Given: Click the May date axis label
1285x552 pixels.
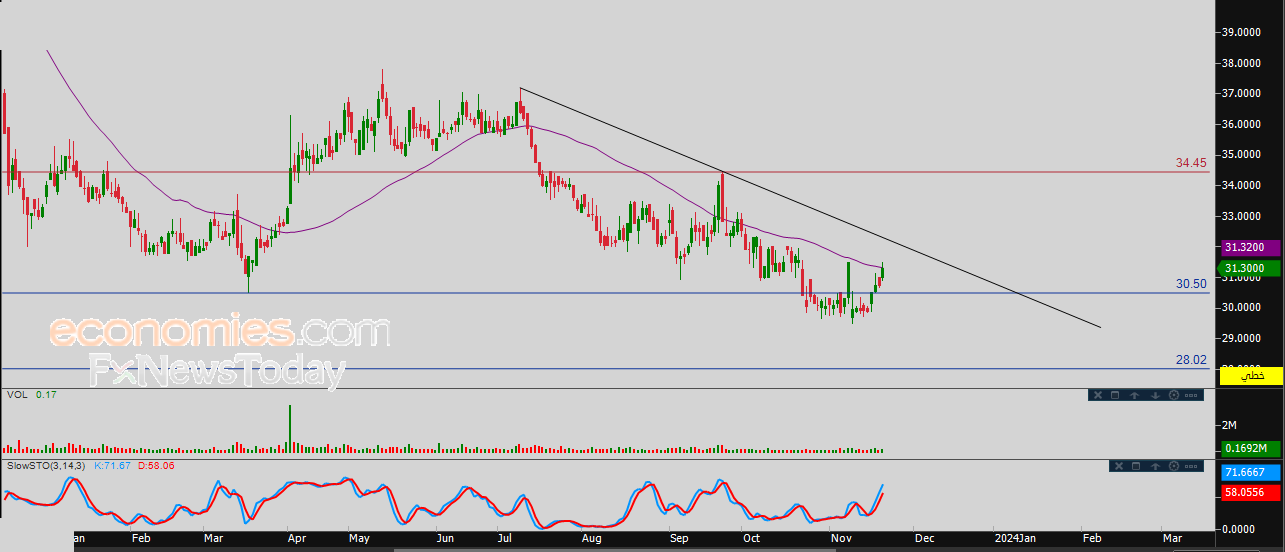Looking at the screenshot, I should [359, 538].
